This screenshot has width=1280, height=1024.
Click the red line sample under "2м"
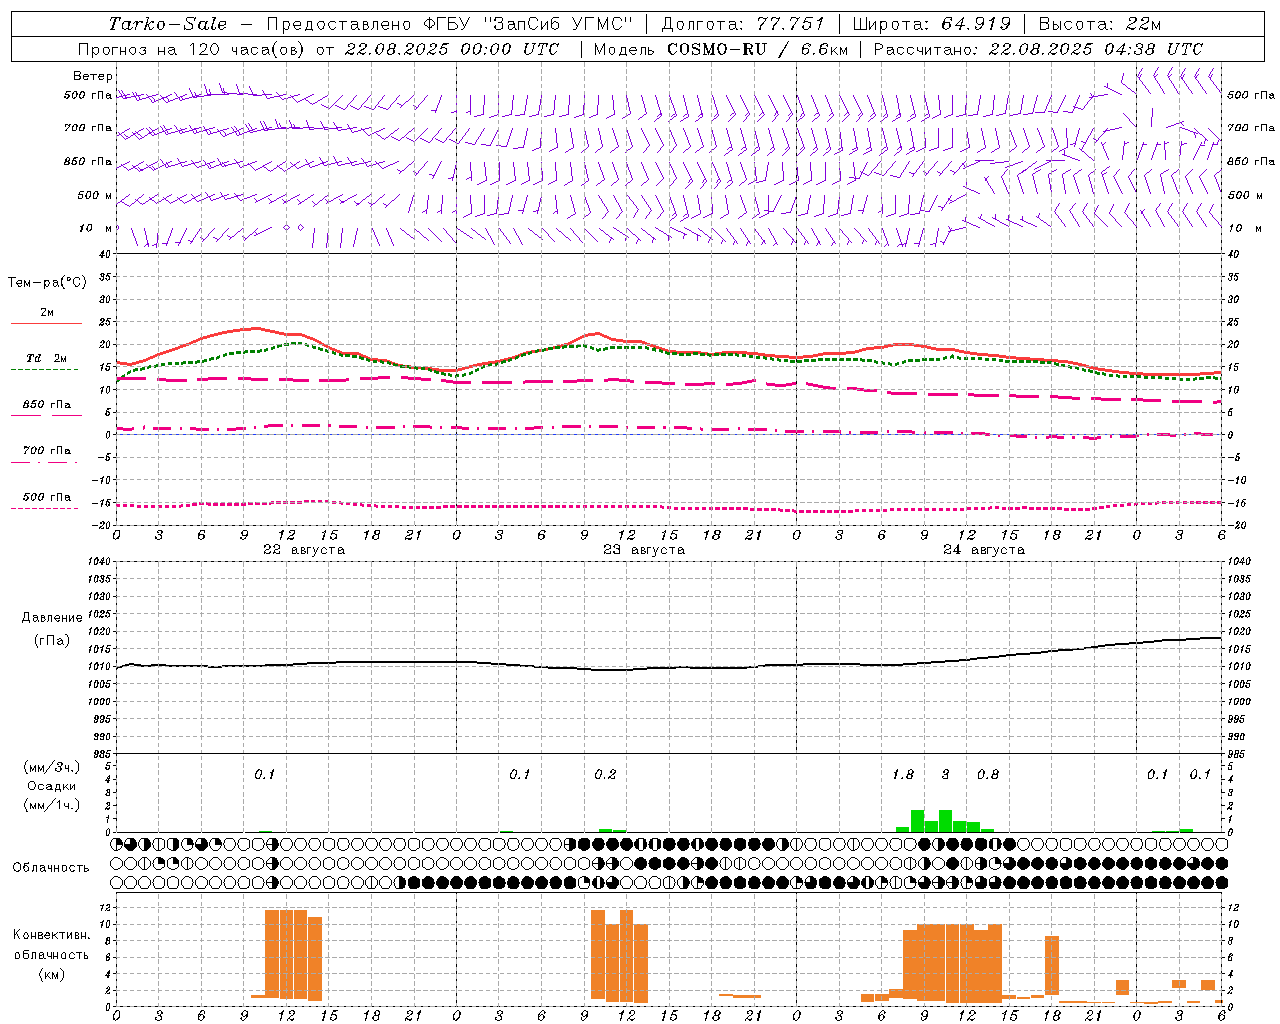pos(46,324)
